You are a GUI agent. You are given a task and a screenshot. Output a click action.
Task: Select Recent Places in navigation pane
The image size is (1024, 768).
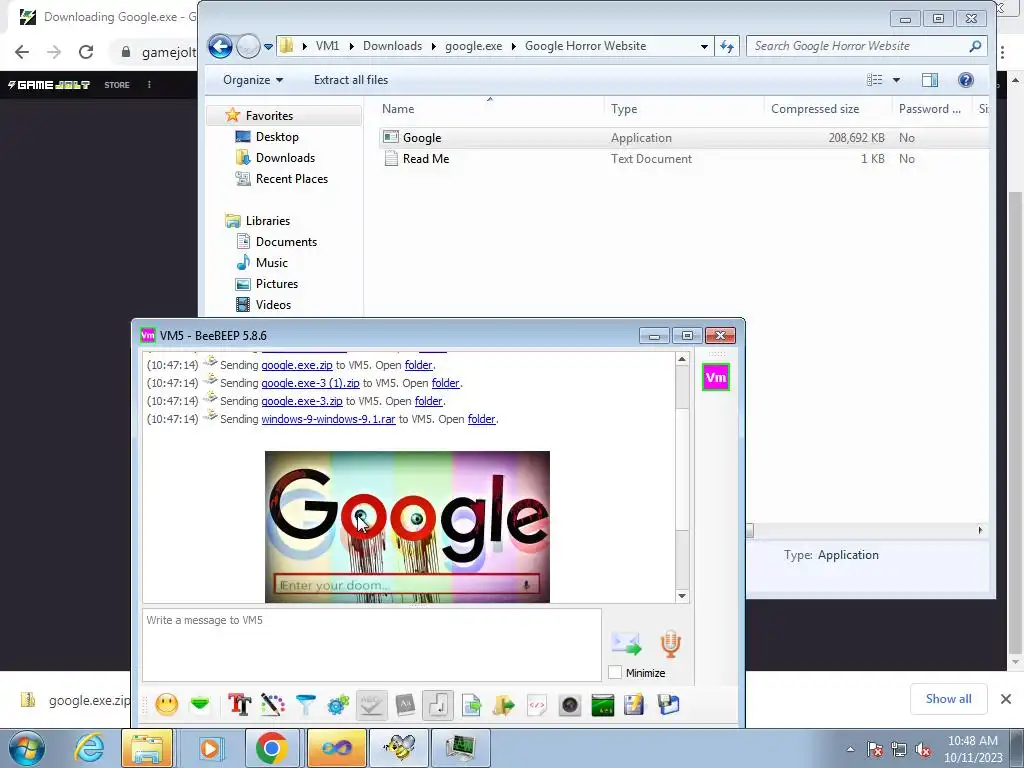[x=291, y=178]
